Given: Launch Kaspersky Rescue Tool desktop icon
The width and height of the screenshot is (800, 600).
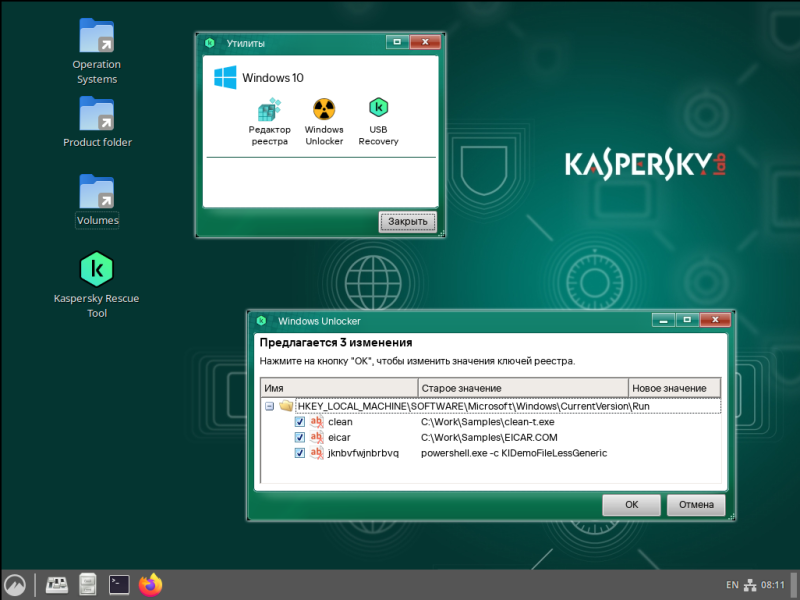Looking at the screenshot, I should coord(96,285).
